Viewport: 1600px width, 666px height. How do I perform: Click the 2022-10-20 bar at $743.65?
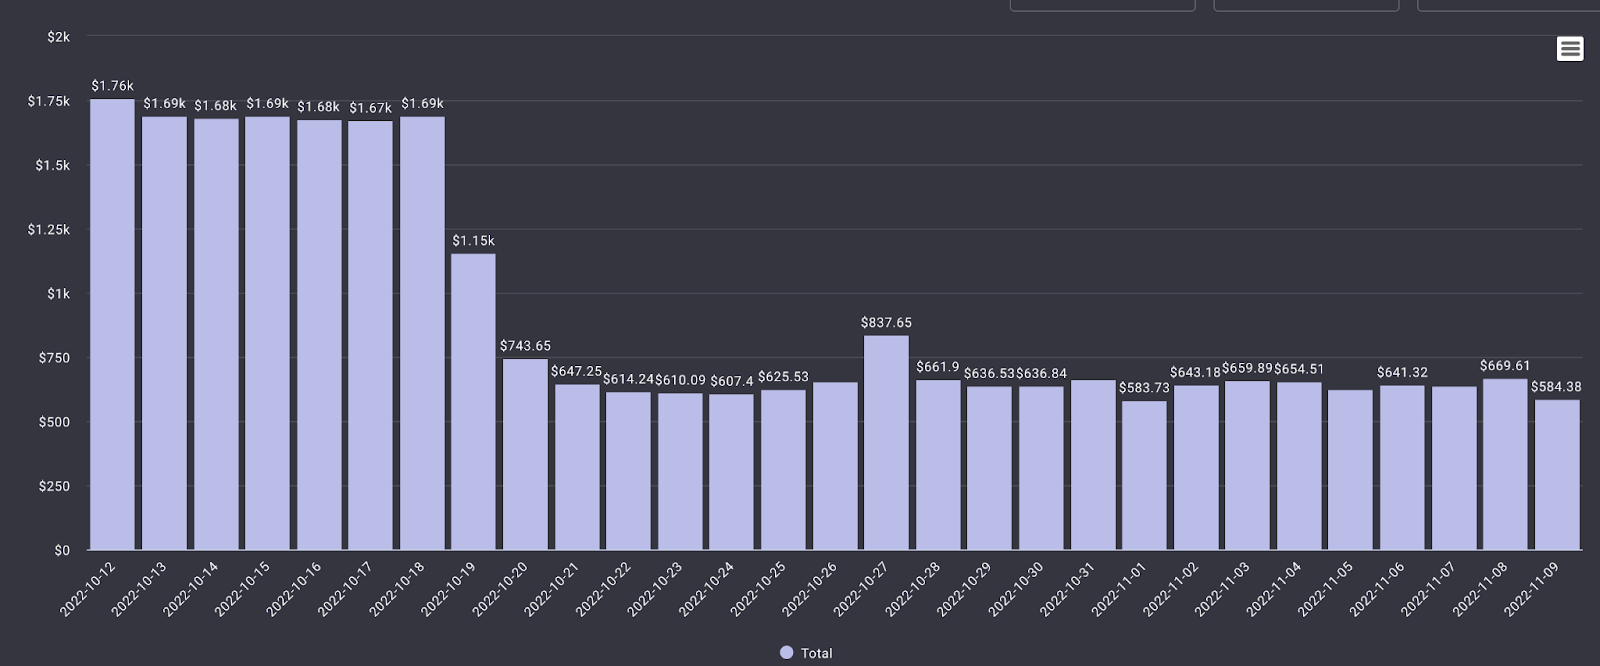525,454
